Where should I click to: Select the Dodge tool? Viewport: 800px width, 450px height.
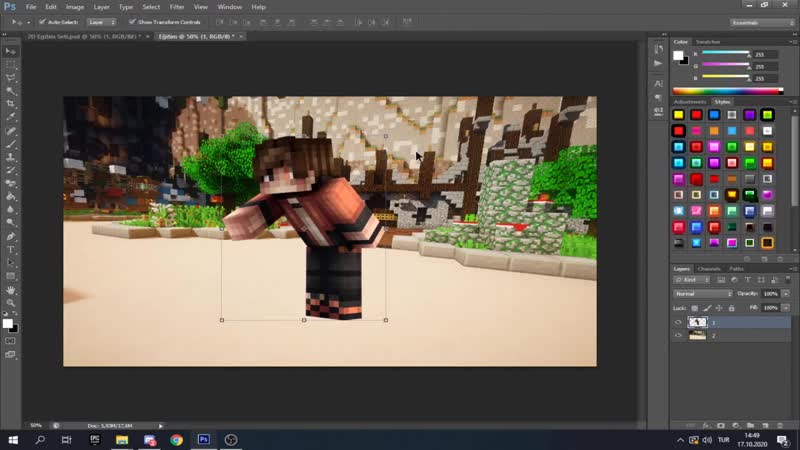10,222
